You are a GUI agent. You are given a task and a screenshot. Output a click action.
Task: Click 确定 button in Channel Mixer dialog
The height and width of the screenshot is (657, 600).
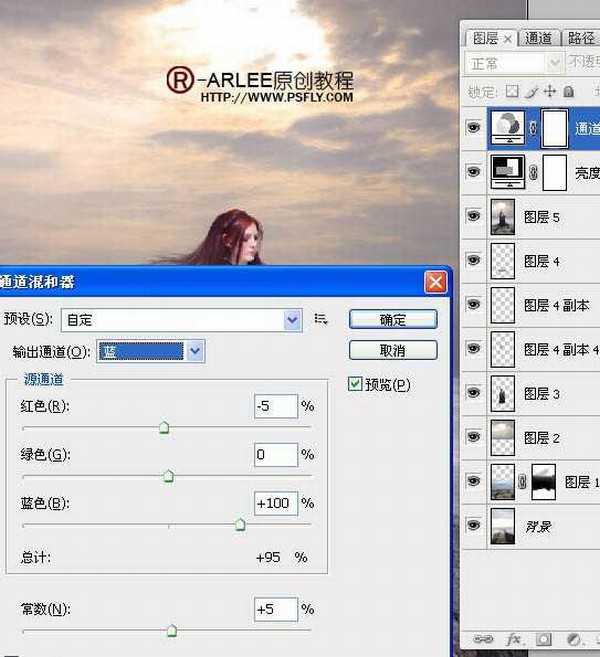tap(393, 320)
